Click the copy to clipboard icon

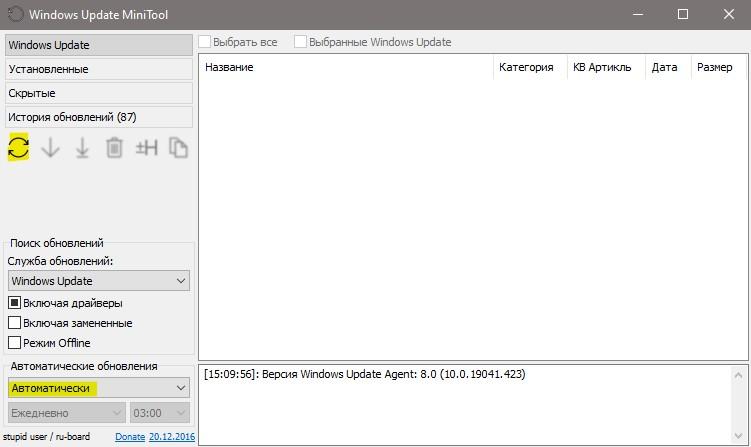tap(178, 148)
